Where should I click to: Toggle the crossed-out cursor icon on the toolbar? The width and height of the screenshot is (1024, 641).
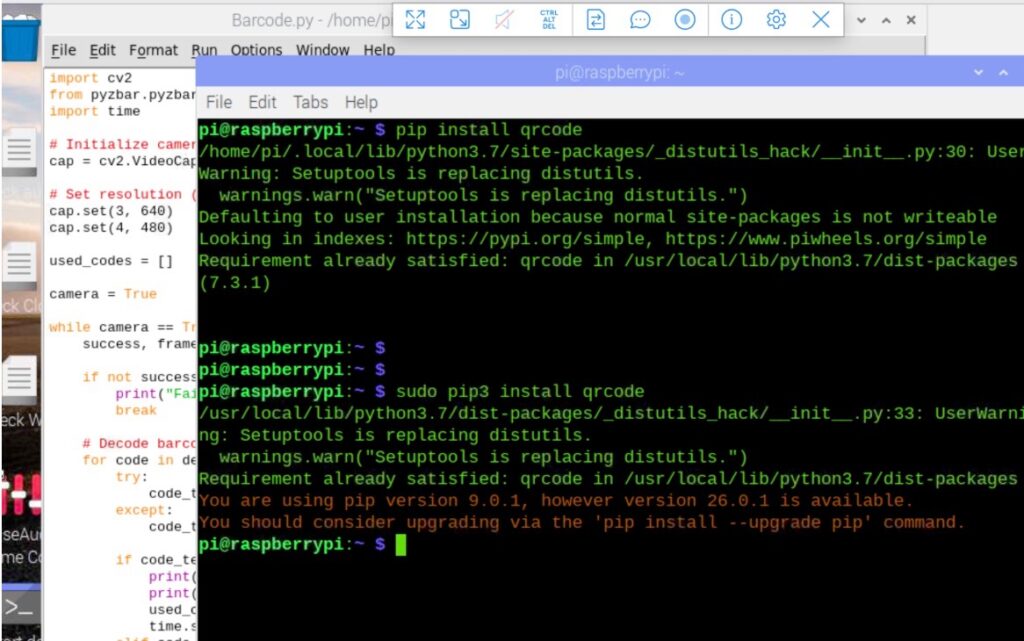pyautogui.click(x=504, y=18)
